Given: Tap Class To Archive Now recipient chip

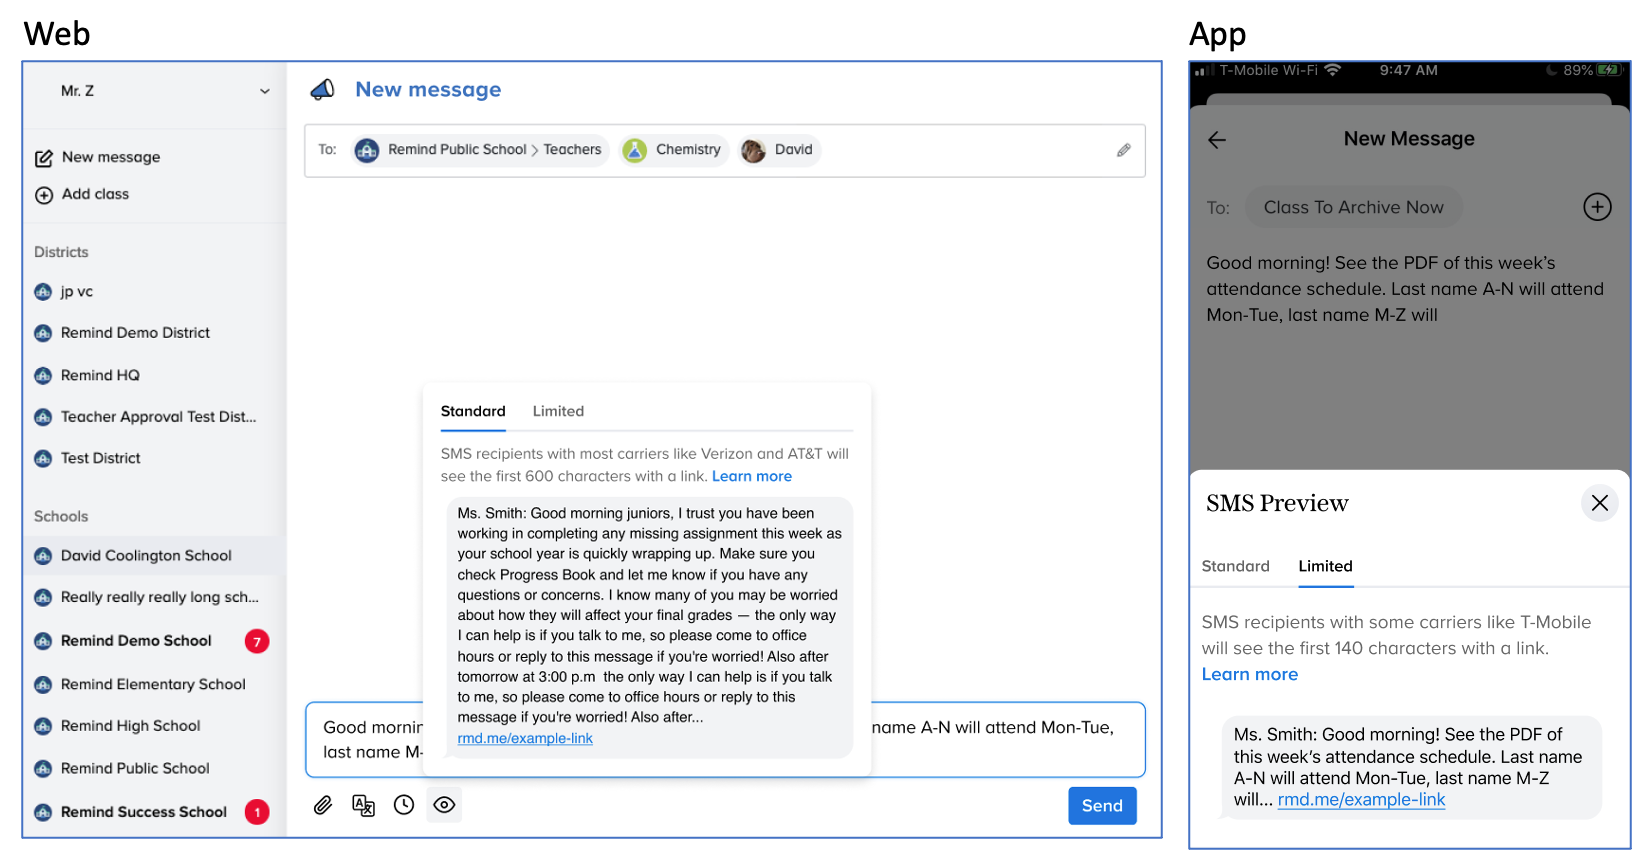Looking at the screenshot, I should [x=1353, y=207].
